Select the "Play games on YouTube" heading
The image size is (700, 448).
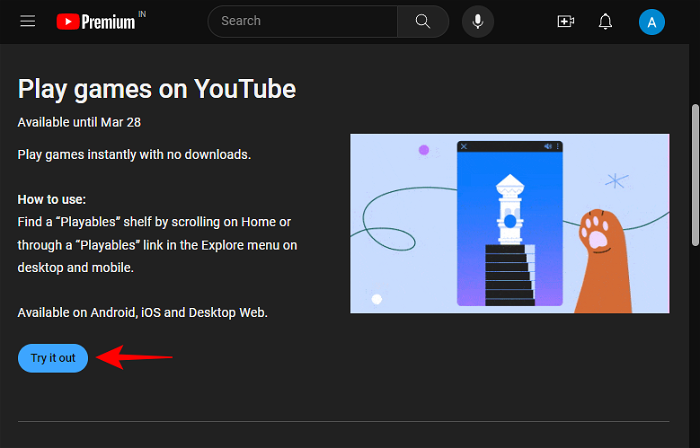tap(157, 89)
